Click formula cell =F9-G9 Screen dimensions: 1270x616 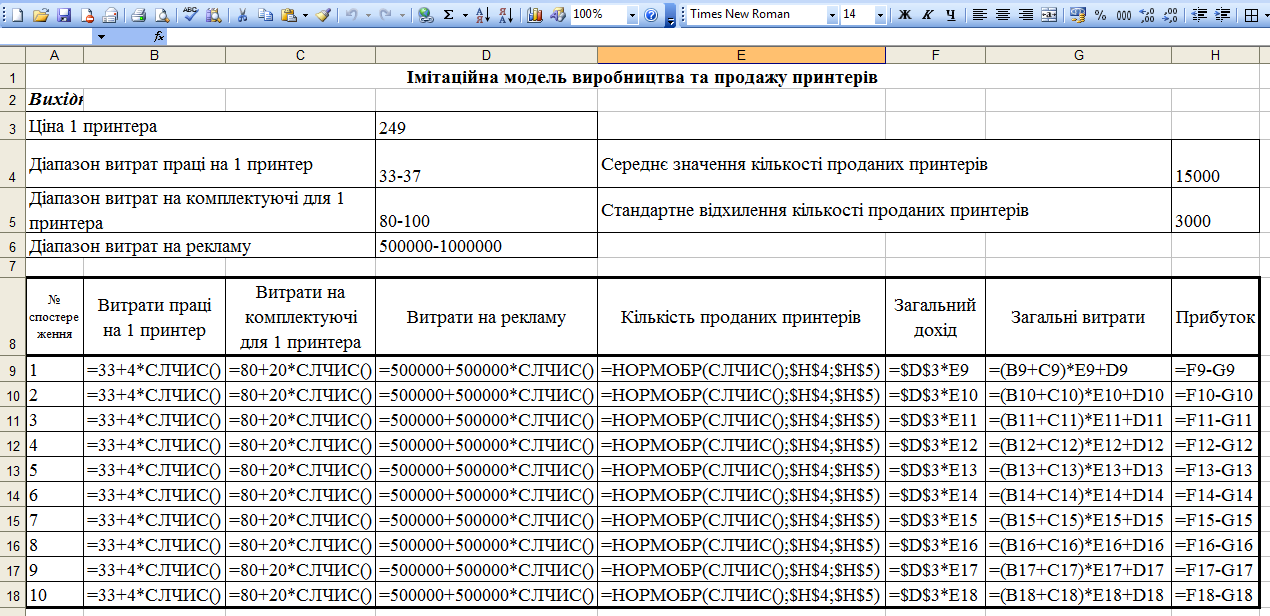(x=1215, y=369)
